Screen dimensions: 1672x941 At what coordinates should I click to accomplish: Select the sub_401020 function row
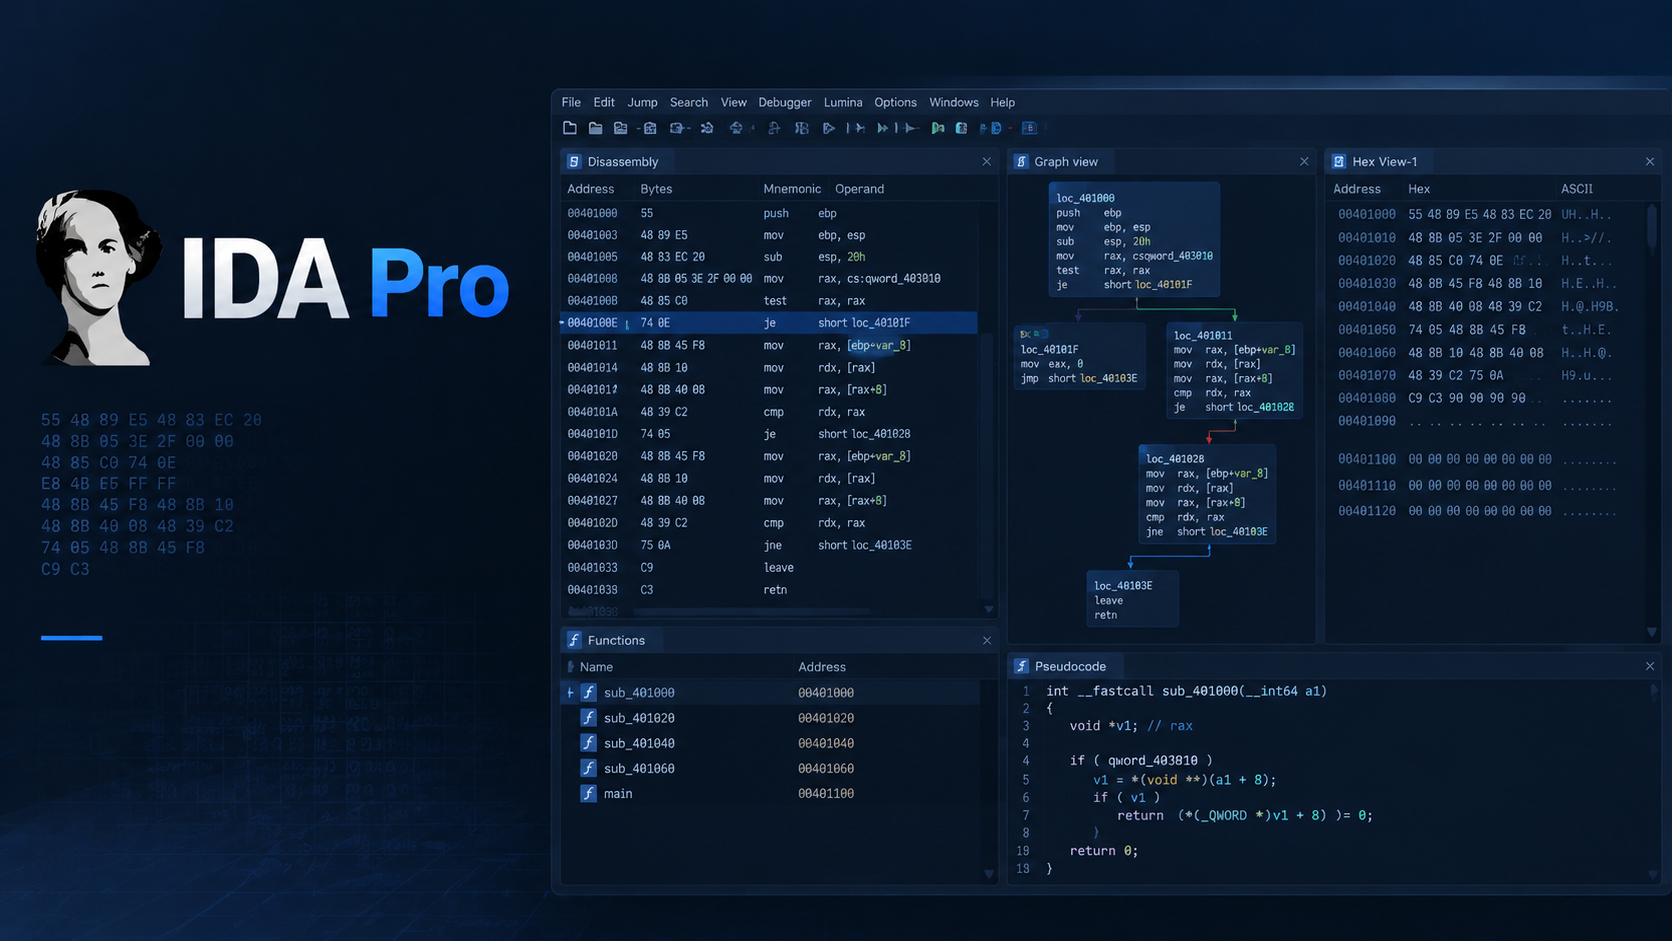pos(770,718)
